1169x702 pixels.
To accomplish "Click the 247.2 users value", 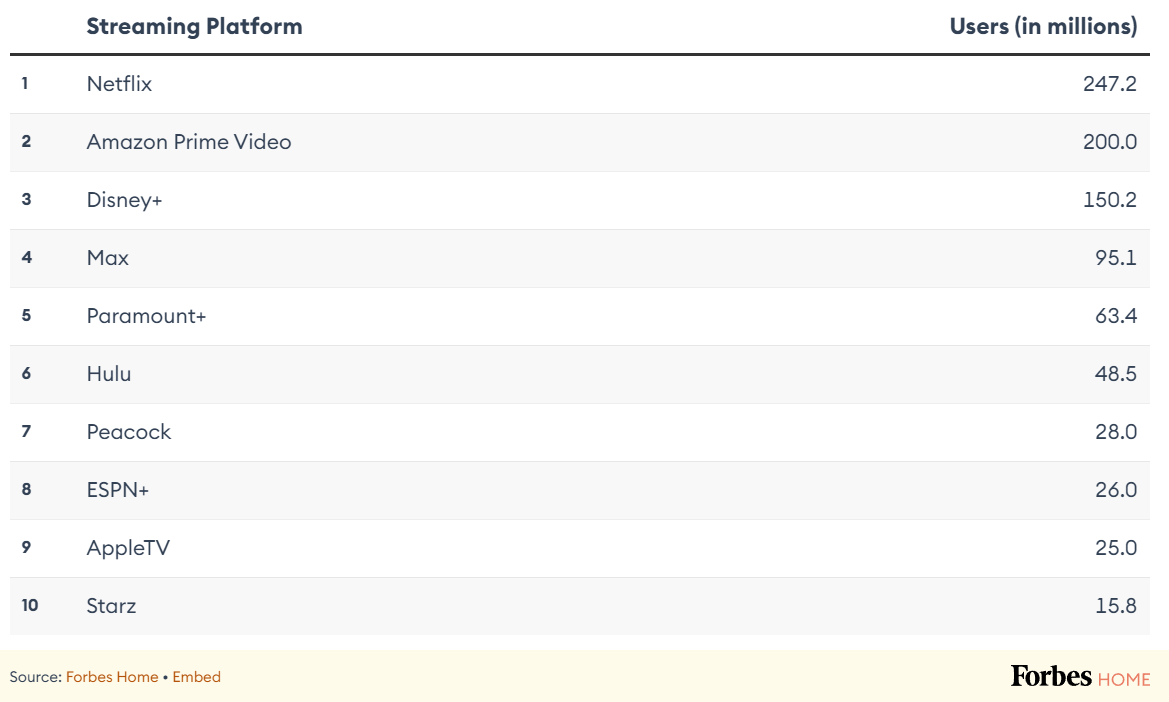I will [1110, 83].
